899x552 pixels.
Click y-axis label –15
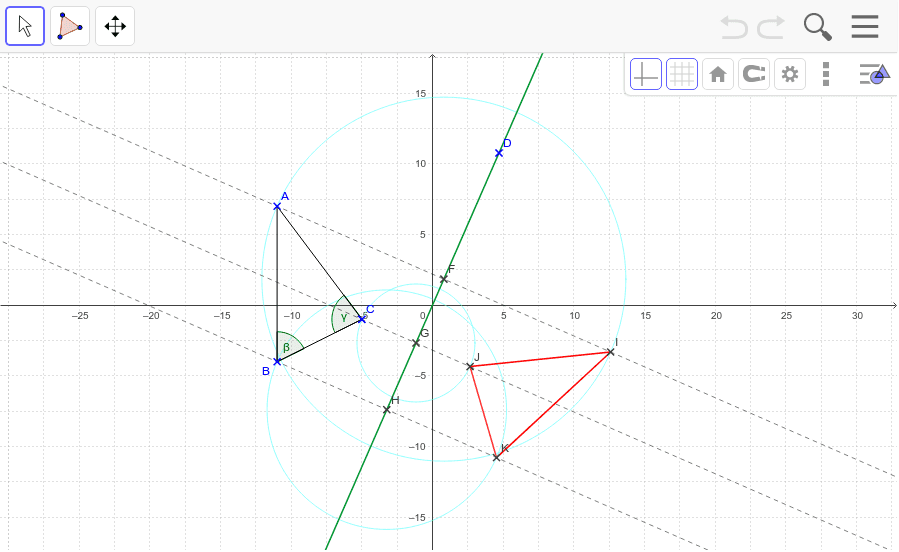click(417, 518)
